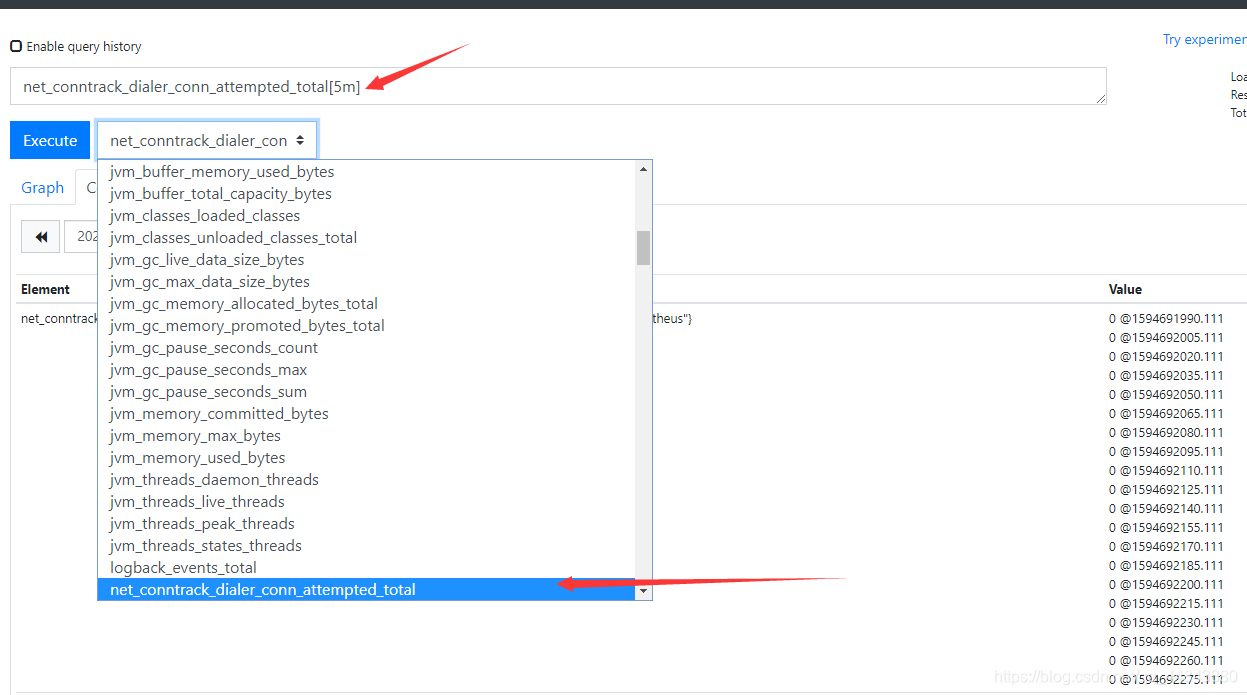The image size is (1247, 695).
Task: Click value 0 @1594692155.111
Action: (1166, 527)
